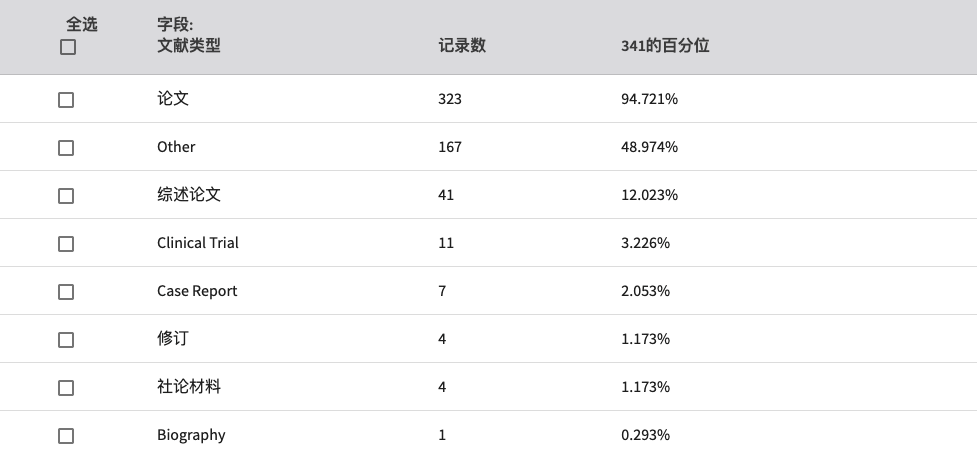This screenshot has width=977, height=458.
Task: Click the Biography type label
Action: click(x=191, y=435)
